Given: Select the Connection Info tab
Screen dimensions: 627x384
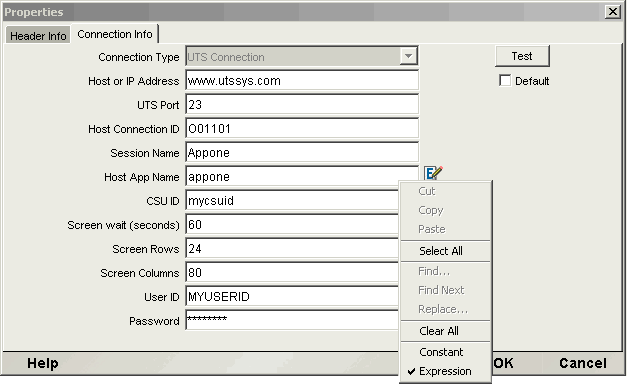Looking at the screenshot, I should [x=115, y=34].
